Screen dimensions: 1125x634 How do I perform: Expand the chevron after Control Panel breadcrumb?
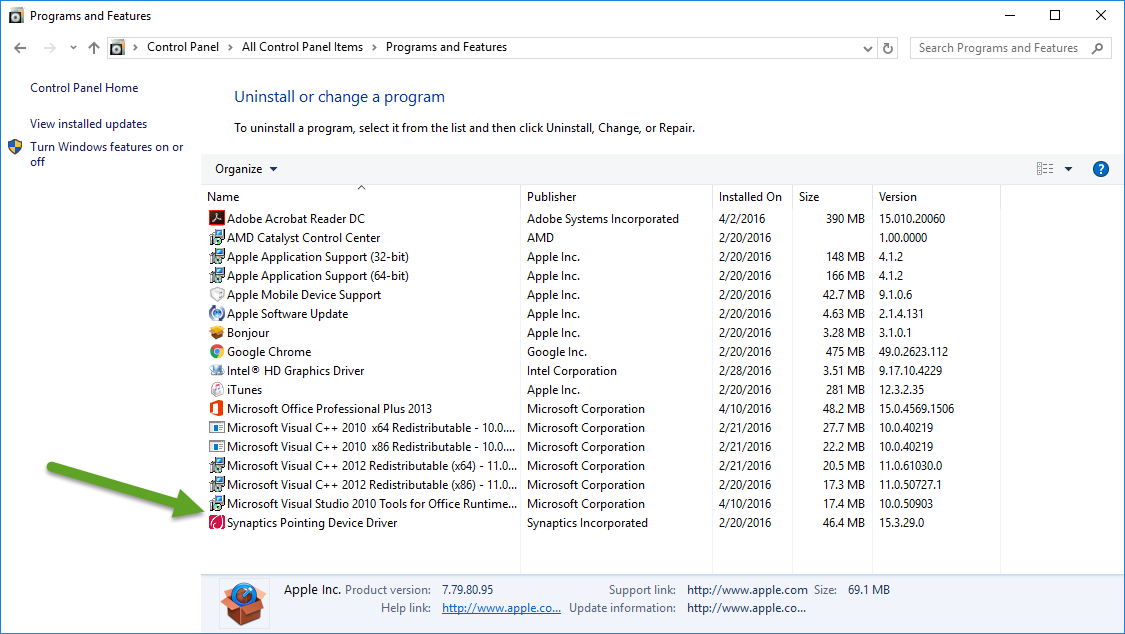click(x=230, y=47)
